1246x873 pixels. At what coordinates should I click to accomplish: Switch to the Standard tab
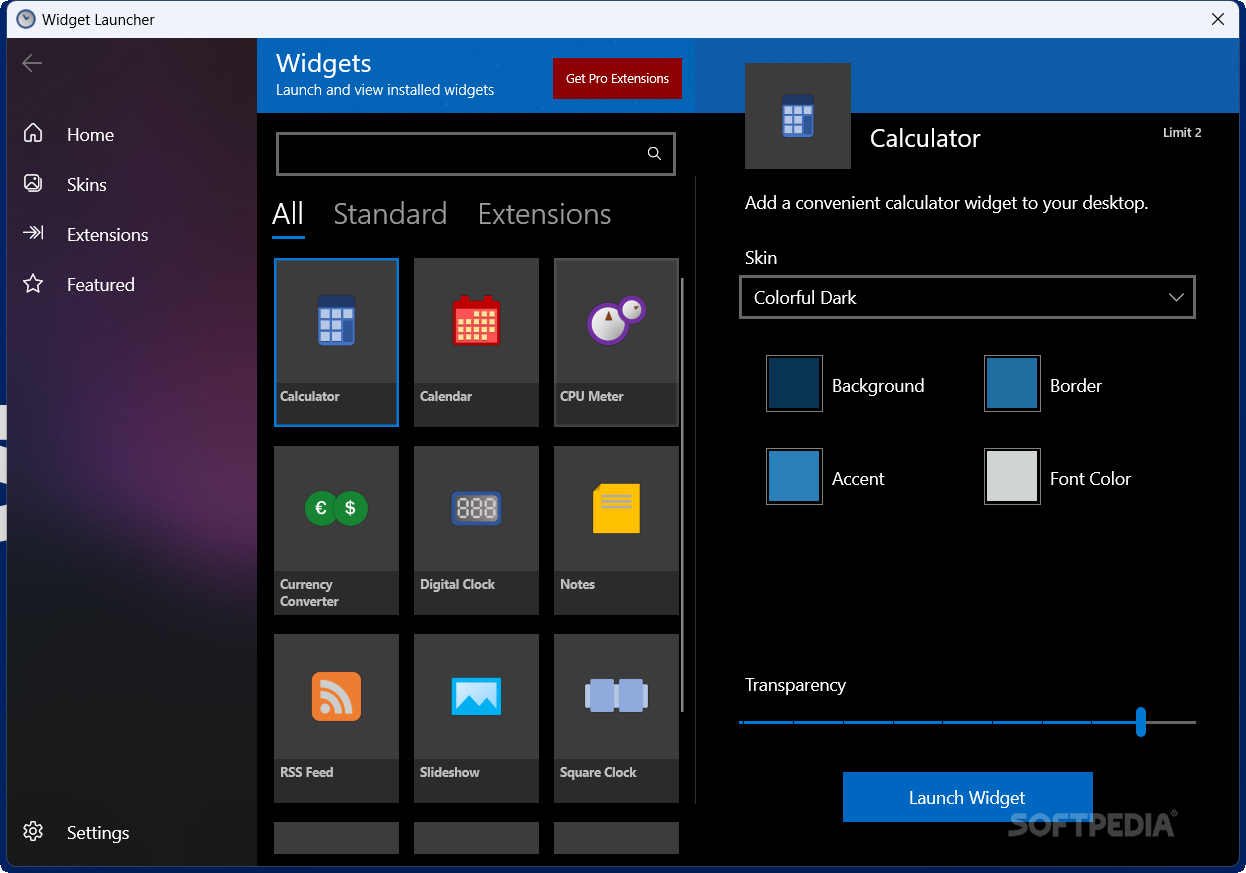(x=390, y=214)
